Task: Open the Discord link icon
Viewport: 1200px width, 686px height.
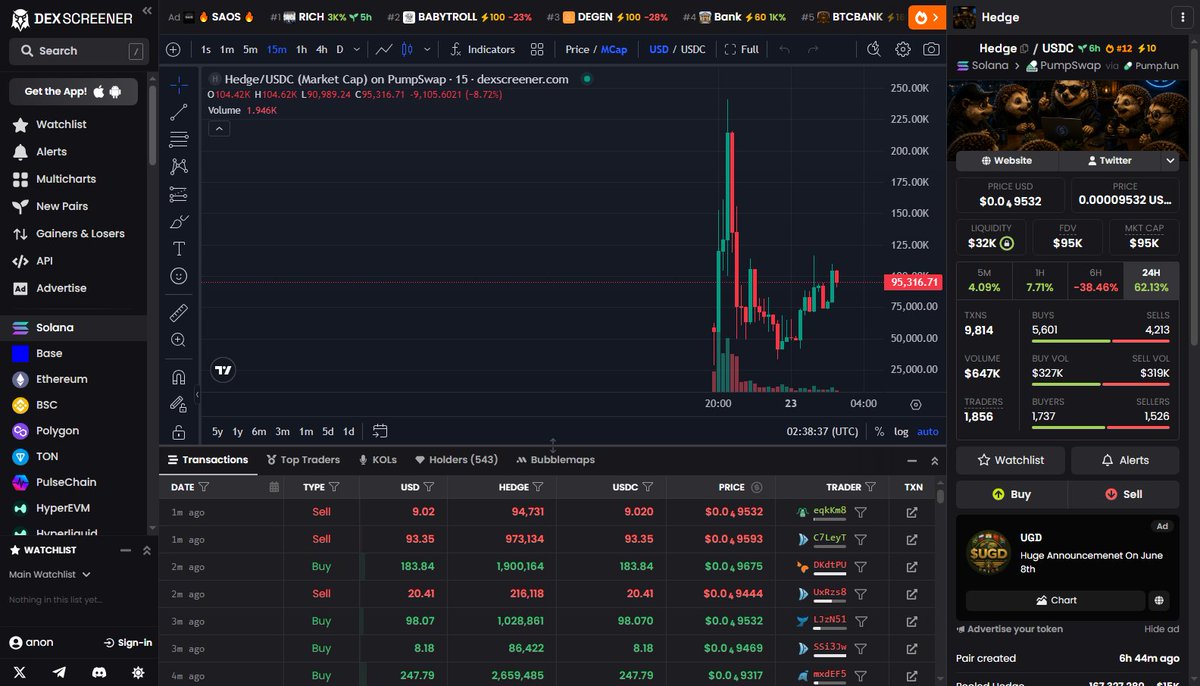Action: (x=98, y=672)
